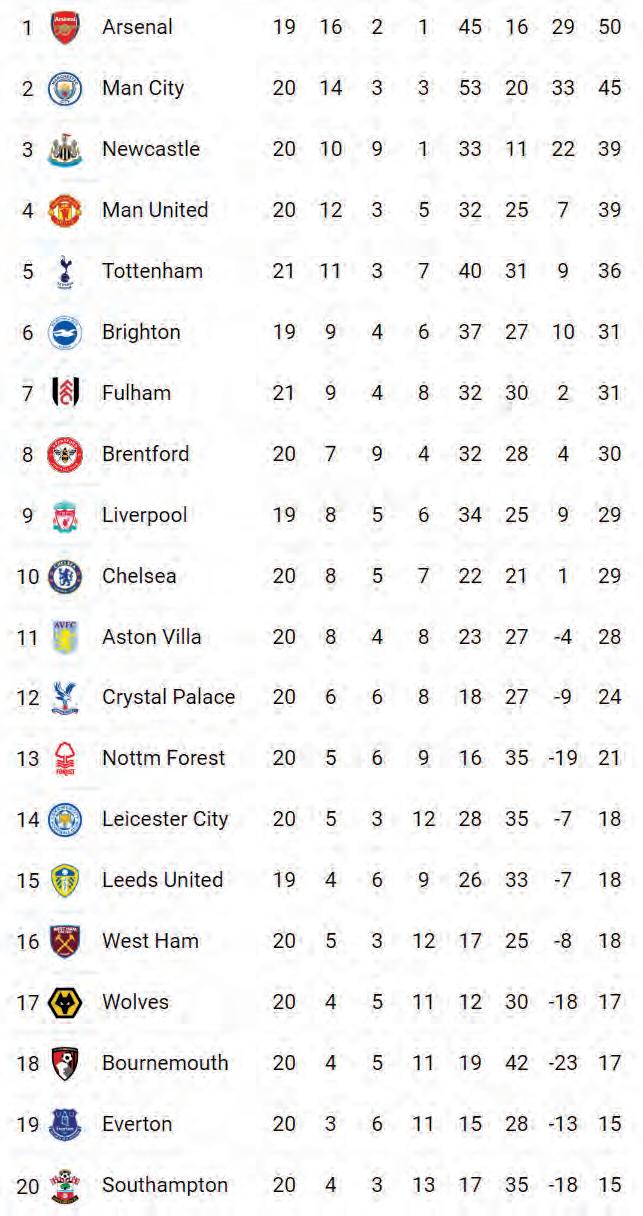
Task: Click the Wolves wolf-head logo
Action: pyautogui.click(x=65, y=1002)
